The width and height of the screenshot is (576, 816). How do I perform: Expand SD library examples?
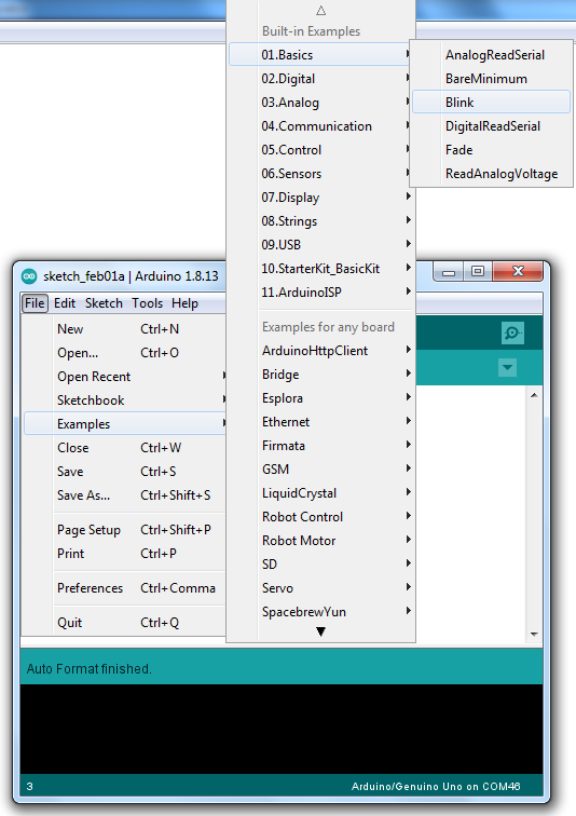point(319,564)
